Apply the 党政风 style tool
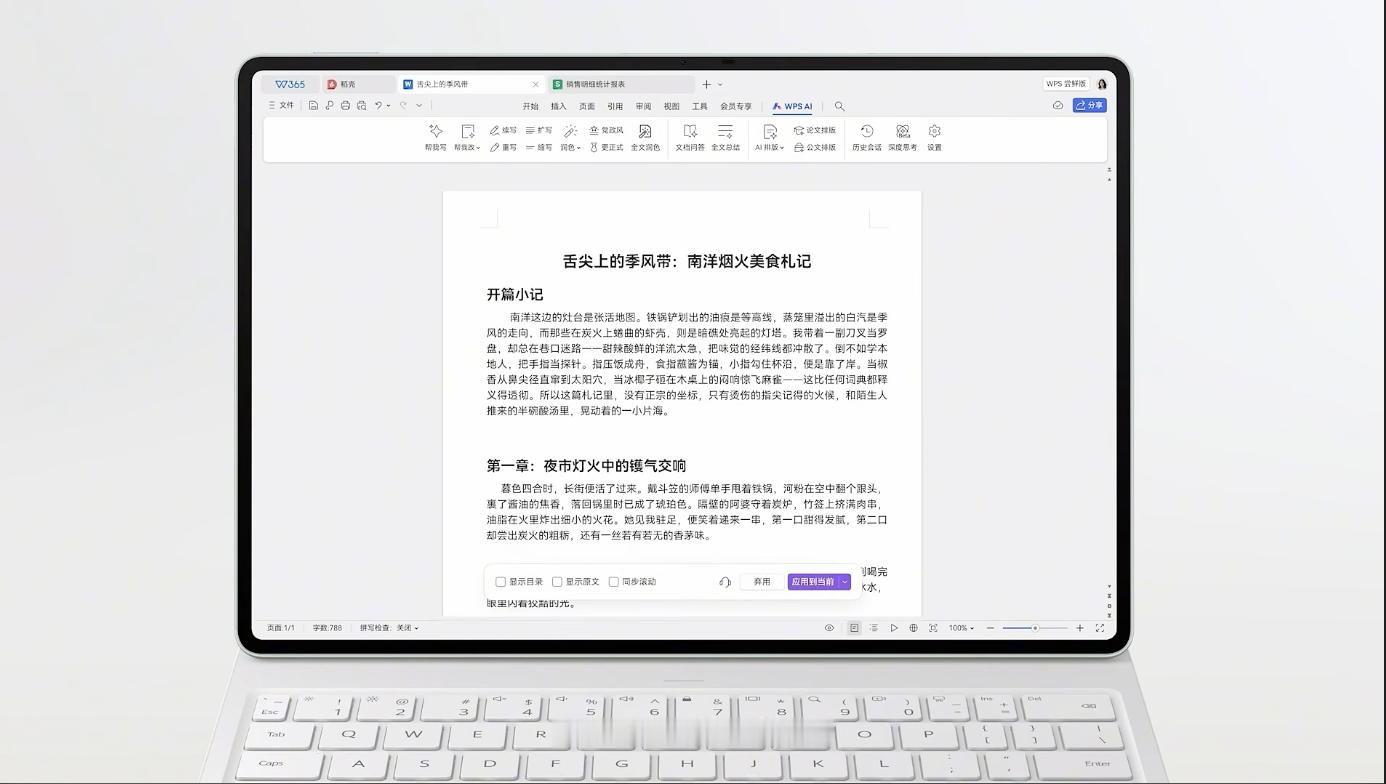 [x=606, y=130]
